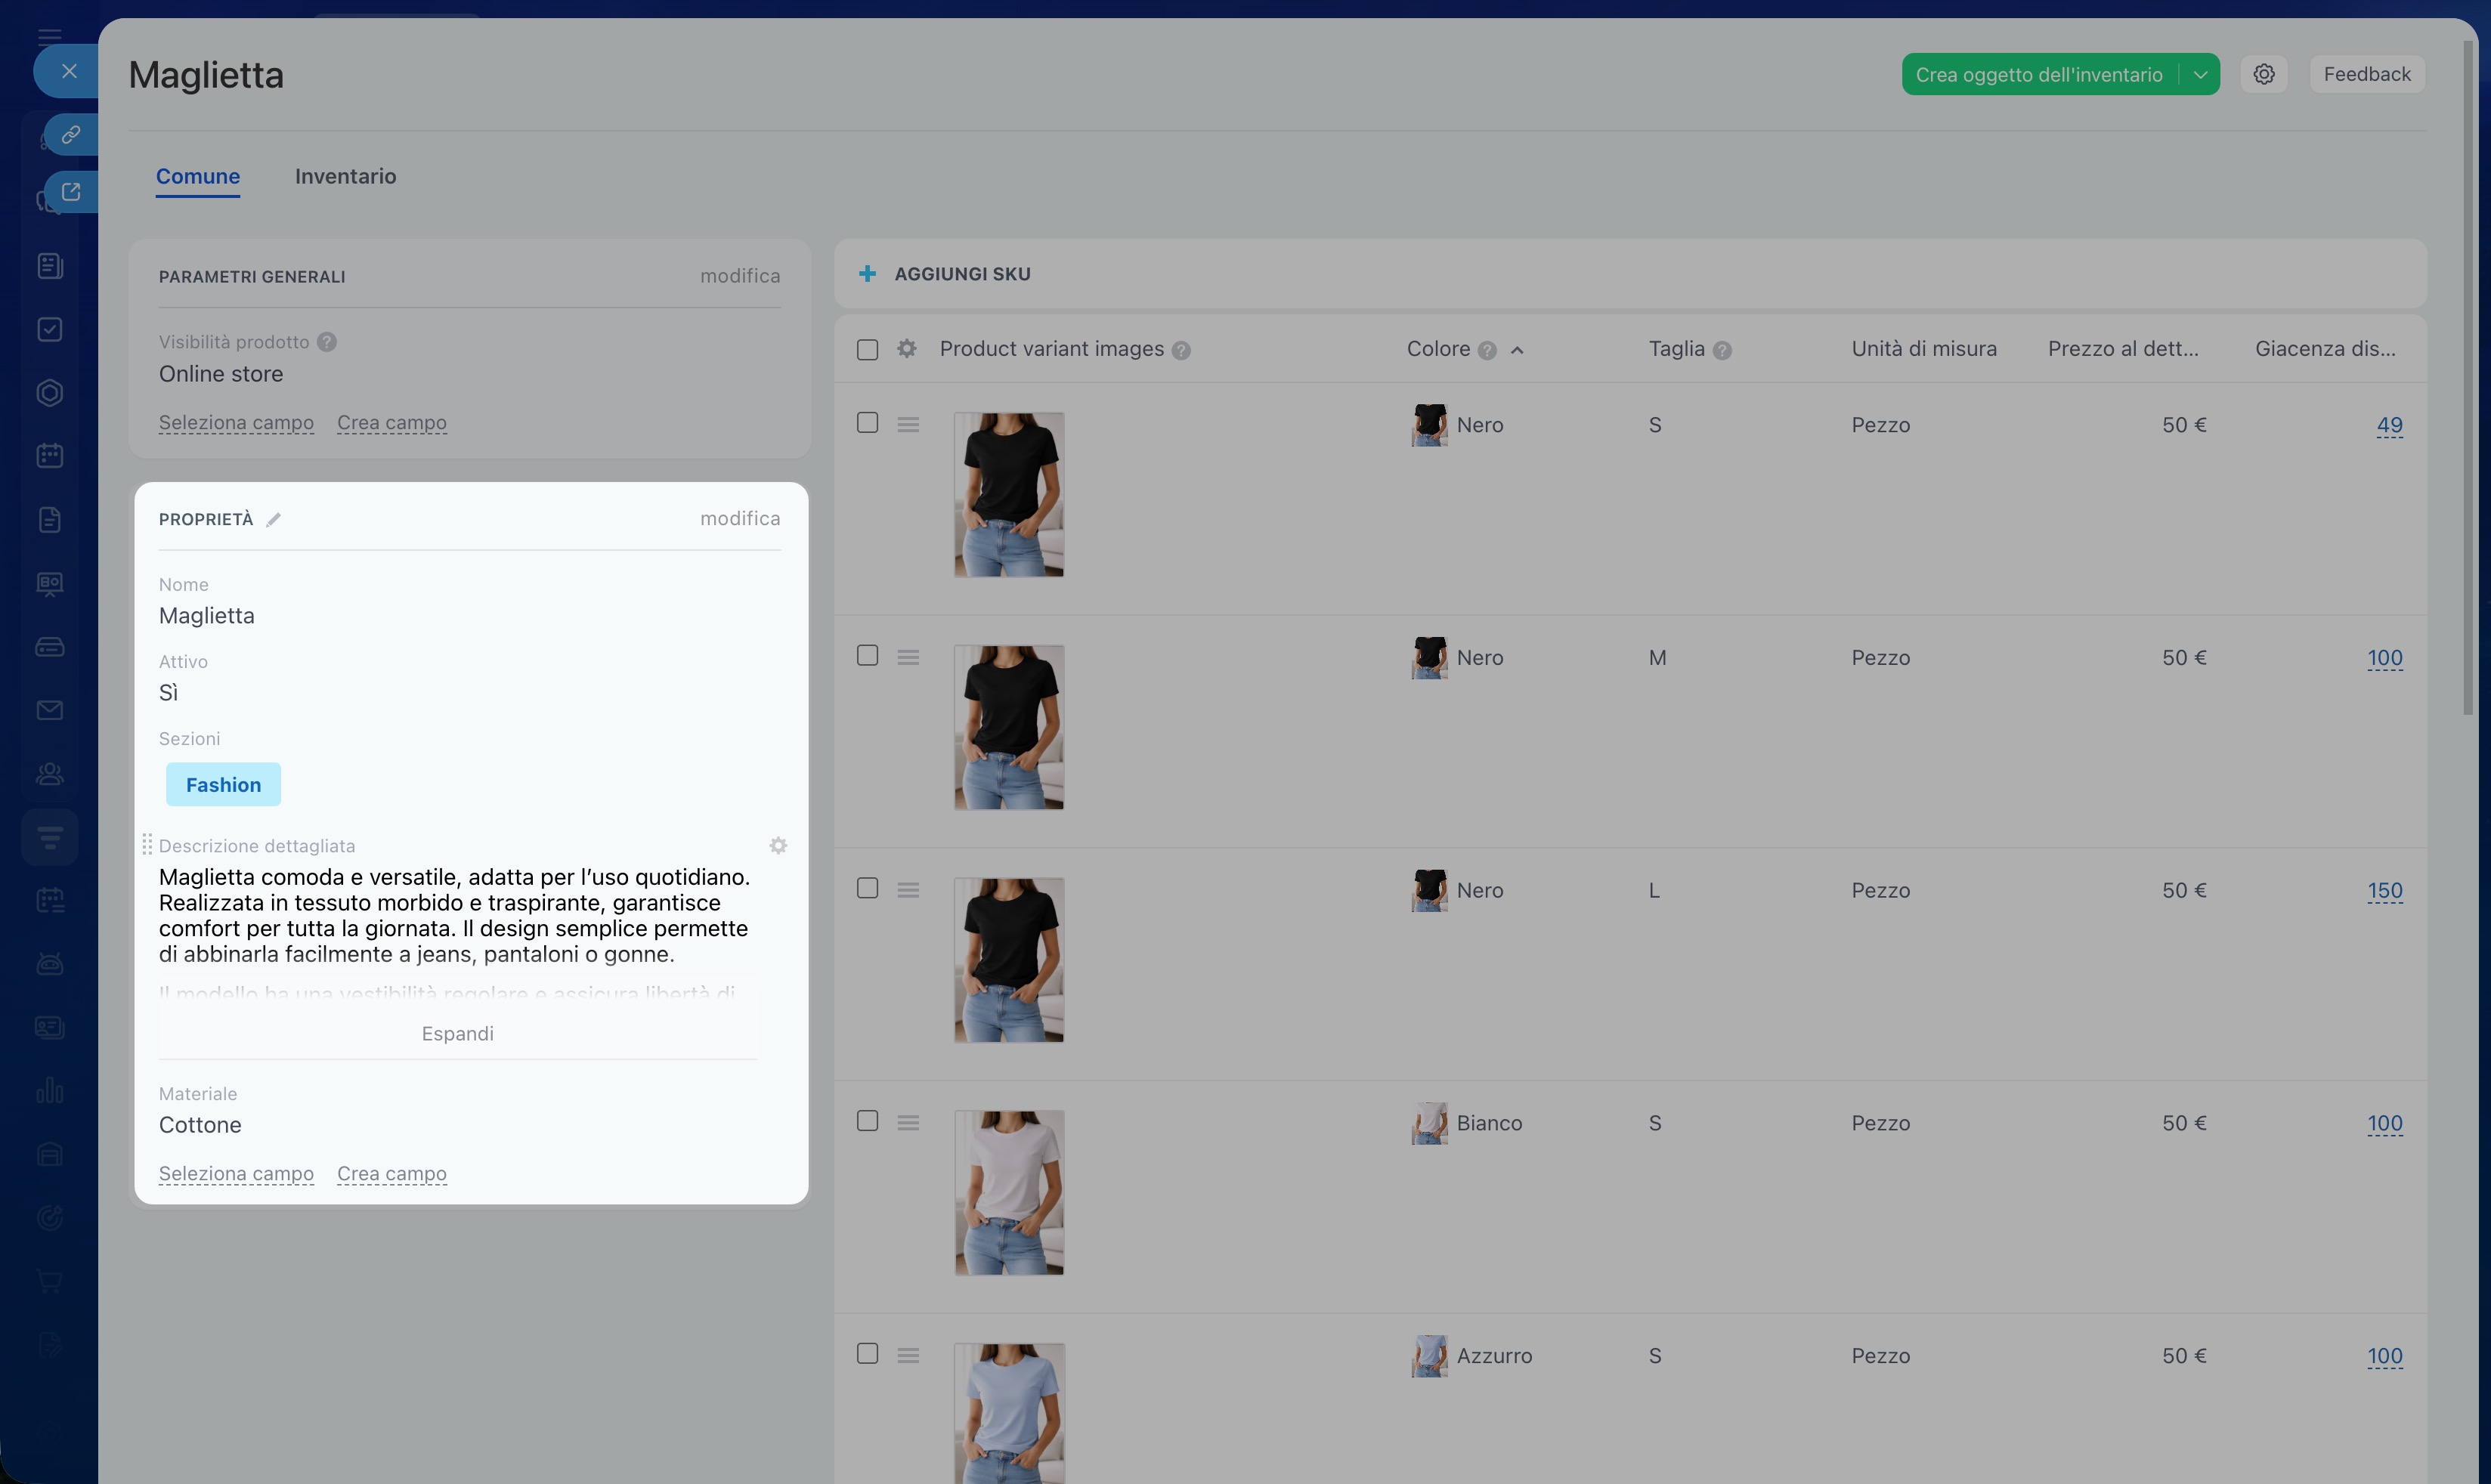Screen dimensions: 2491x1484
Task: Select the Comune tab
Action: (x=197, y=176)
